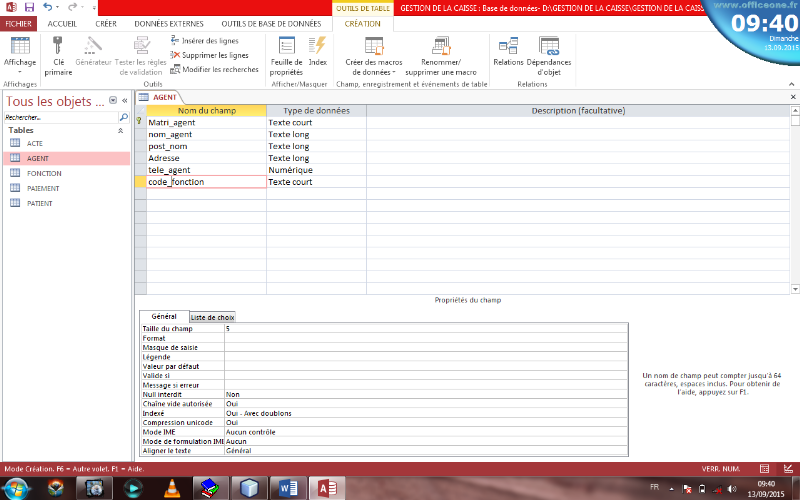Screen dimensions: 800x500
Task: Select the PATIENT table in navigation pane
Action: (40, 203)
